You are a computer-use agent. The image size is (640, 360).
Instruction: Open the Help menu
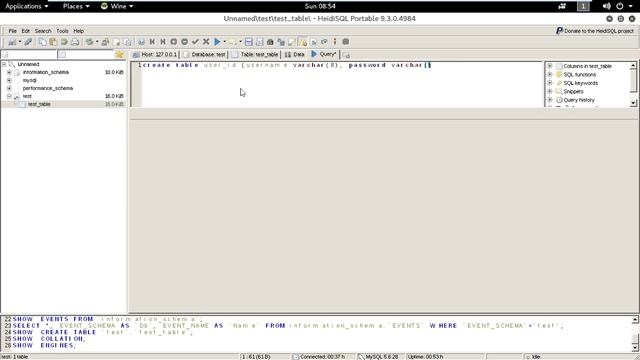[x=78, y=31]
